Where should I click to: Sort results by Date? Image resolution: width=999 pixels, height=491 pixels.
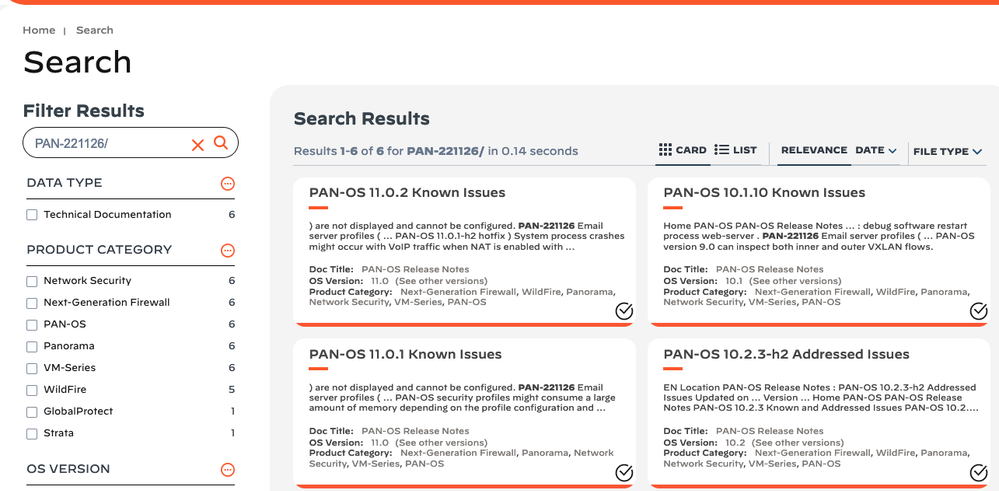[x=875, y=150]
